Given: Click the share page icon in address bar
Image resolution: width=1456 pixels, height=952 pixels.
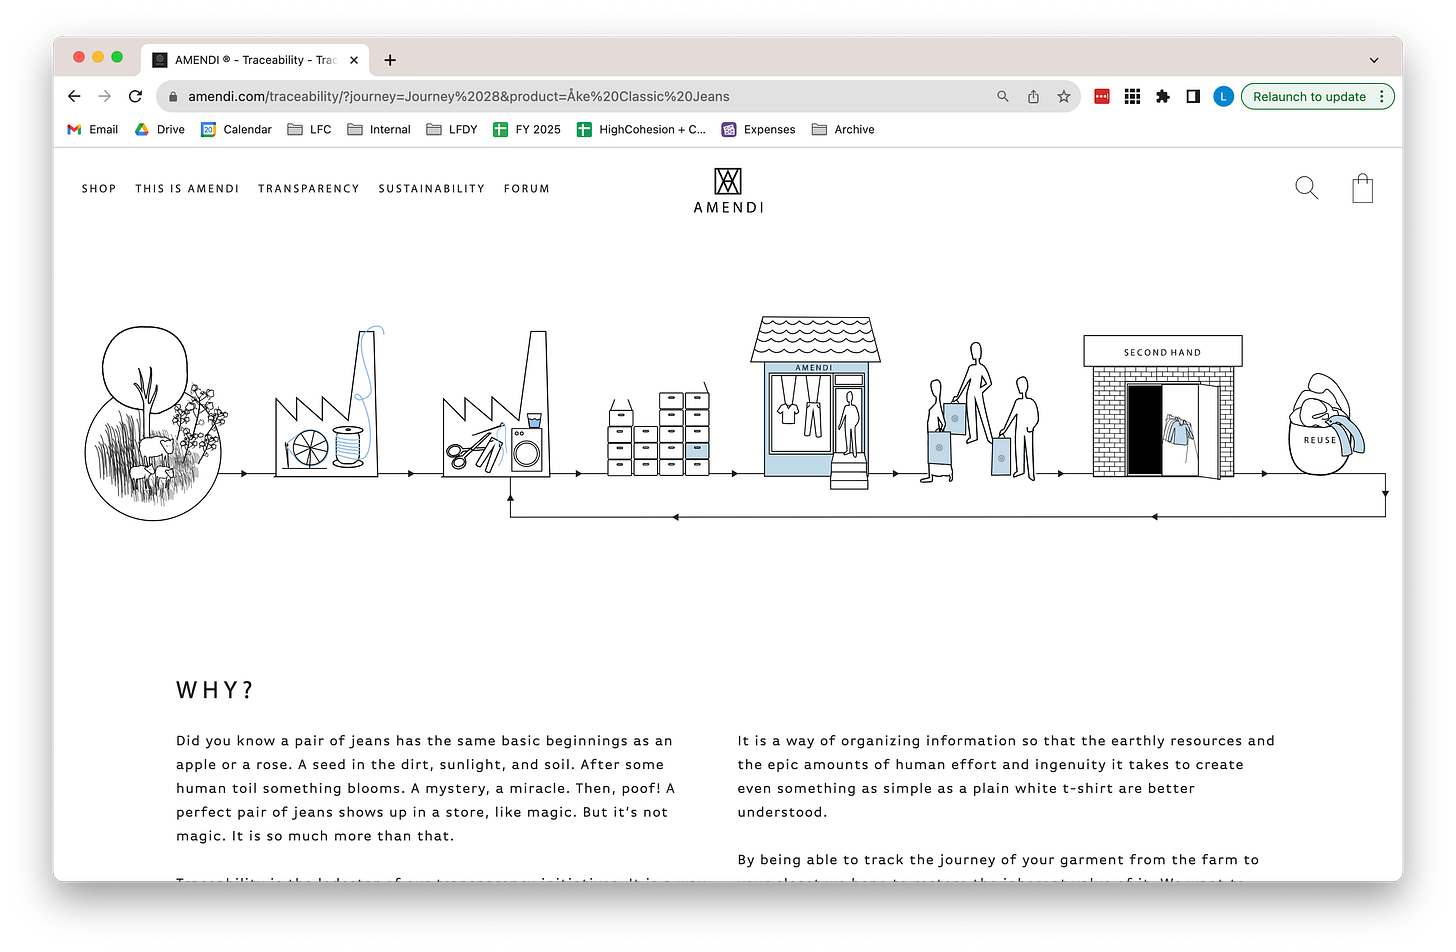Looking at the screenshot, I should pos(1033,96).
